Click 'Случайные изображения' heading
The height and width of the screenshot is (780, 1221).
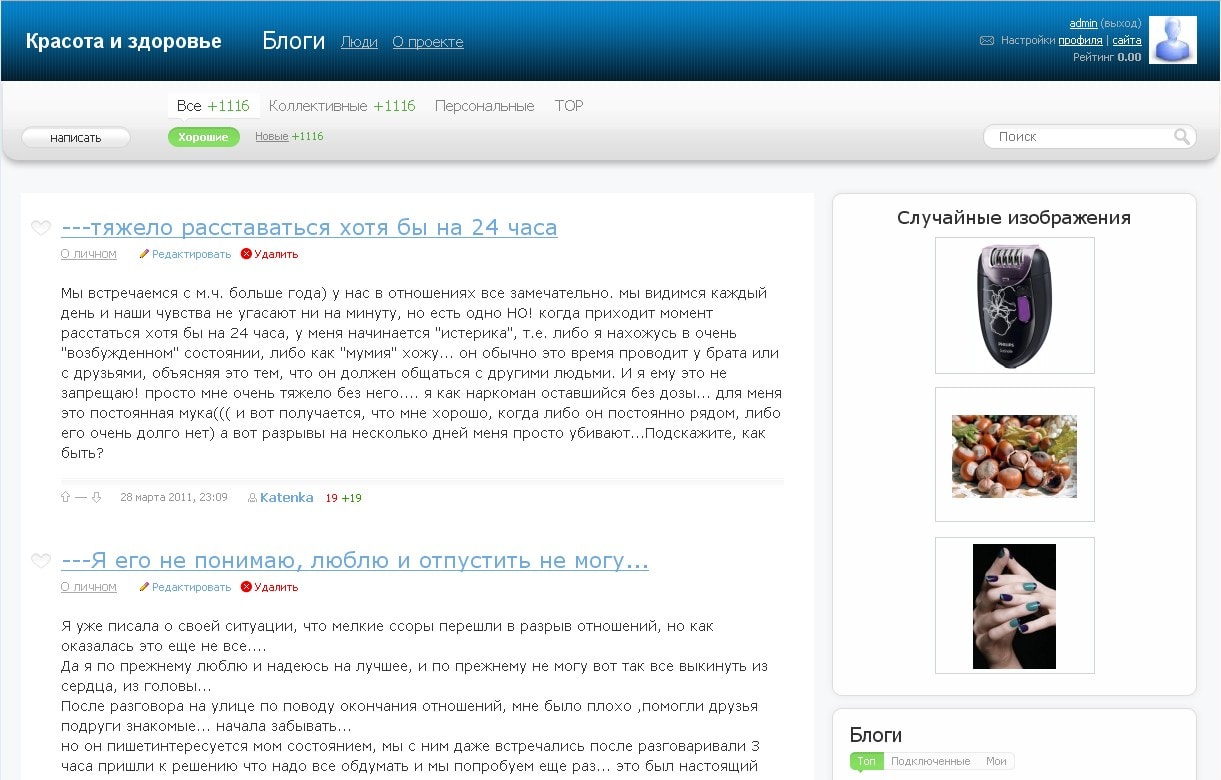1014,218
